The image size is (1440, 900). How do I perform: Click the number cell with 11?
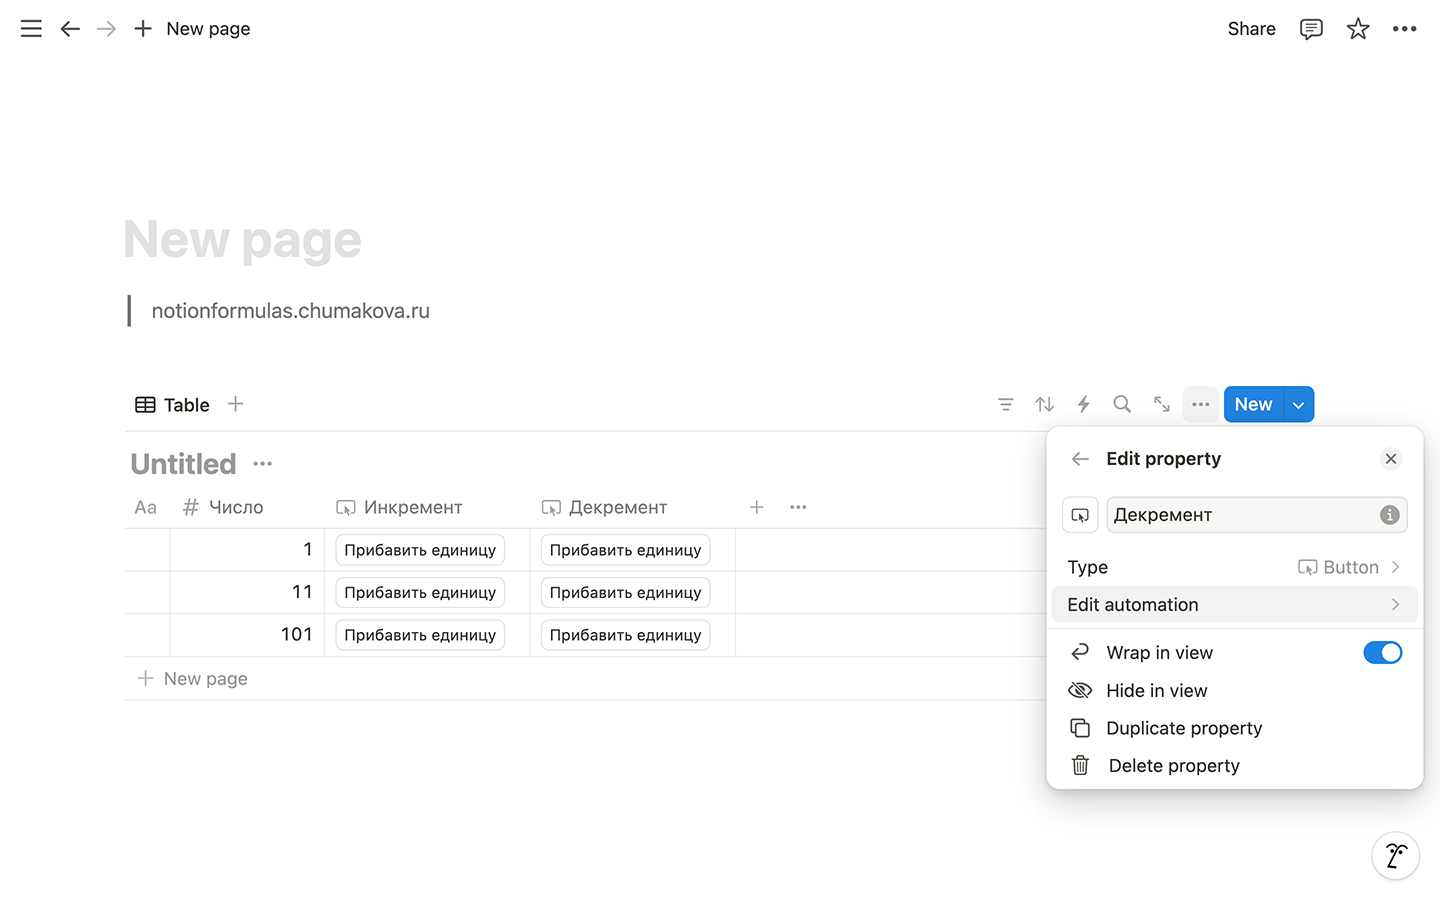click(247, 593)
